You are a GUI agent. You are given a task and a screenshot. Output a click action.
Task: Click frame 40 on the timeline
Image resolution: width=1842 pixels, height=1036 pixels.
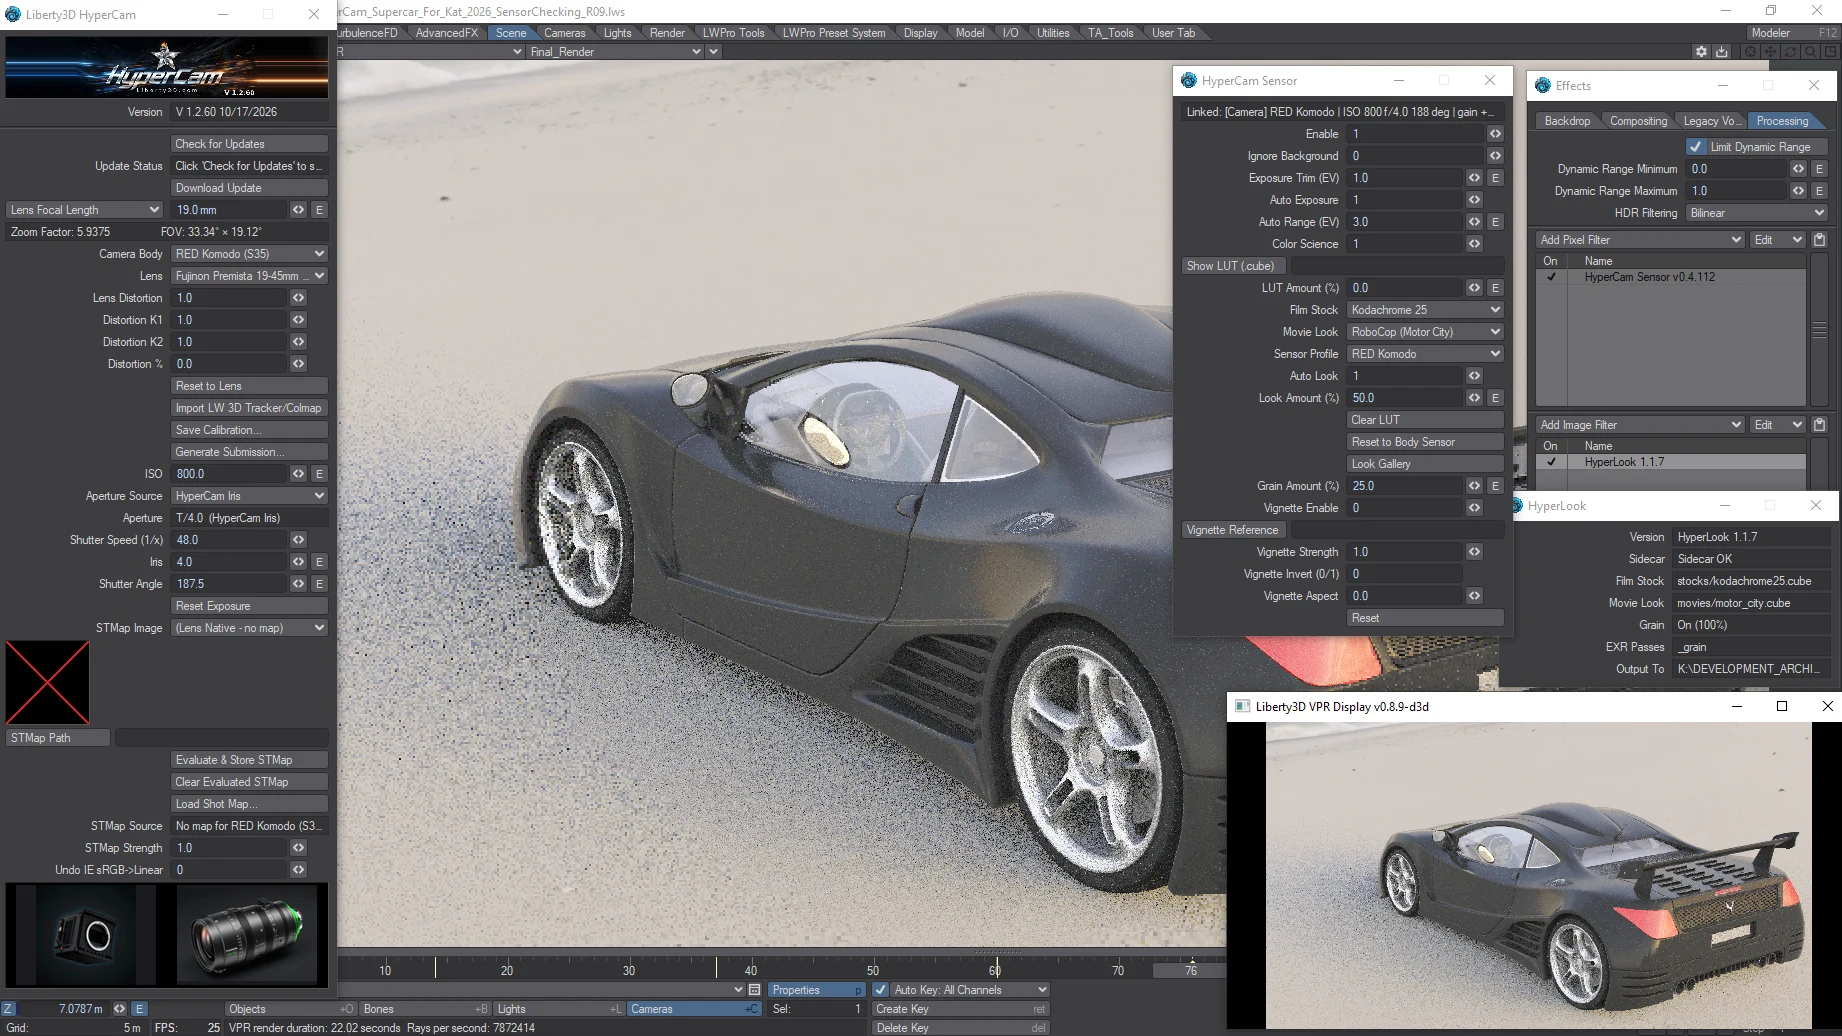click(750, 970)
